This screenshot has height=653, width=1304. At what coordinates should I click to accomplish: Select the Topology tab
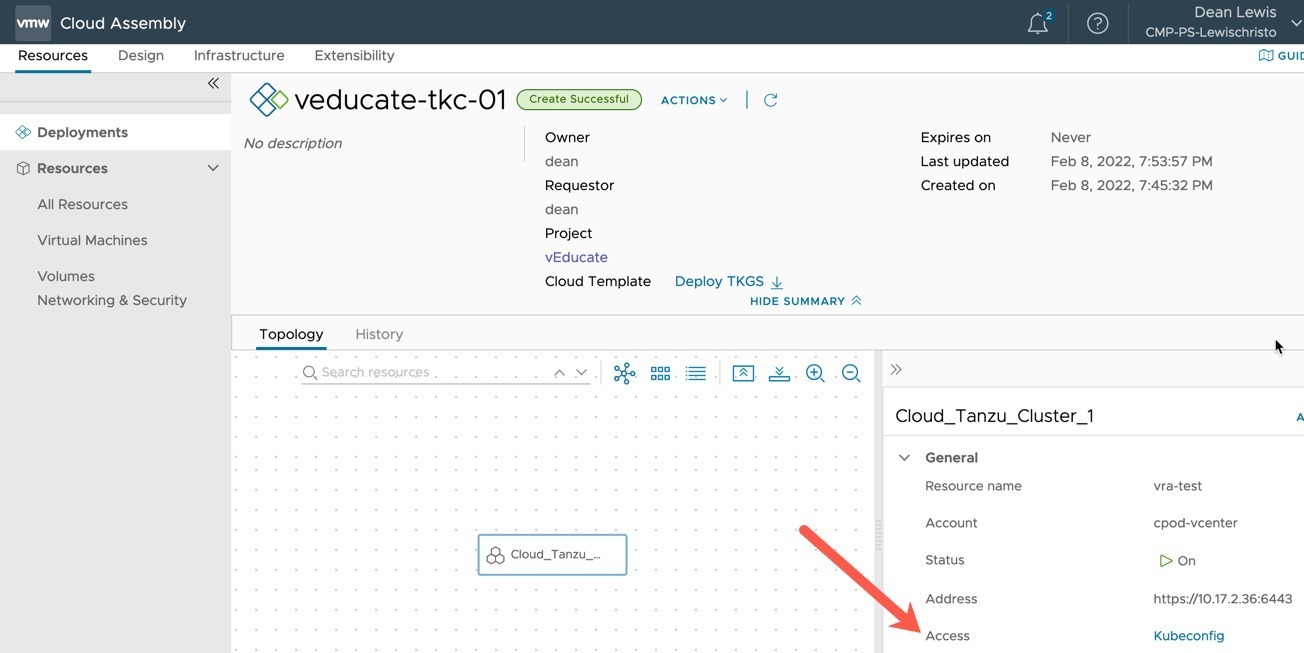[291, 334]
